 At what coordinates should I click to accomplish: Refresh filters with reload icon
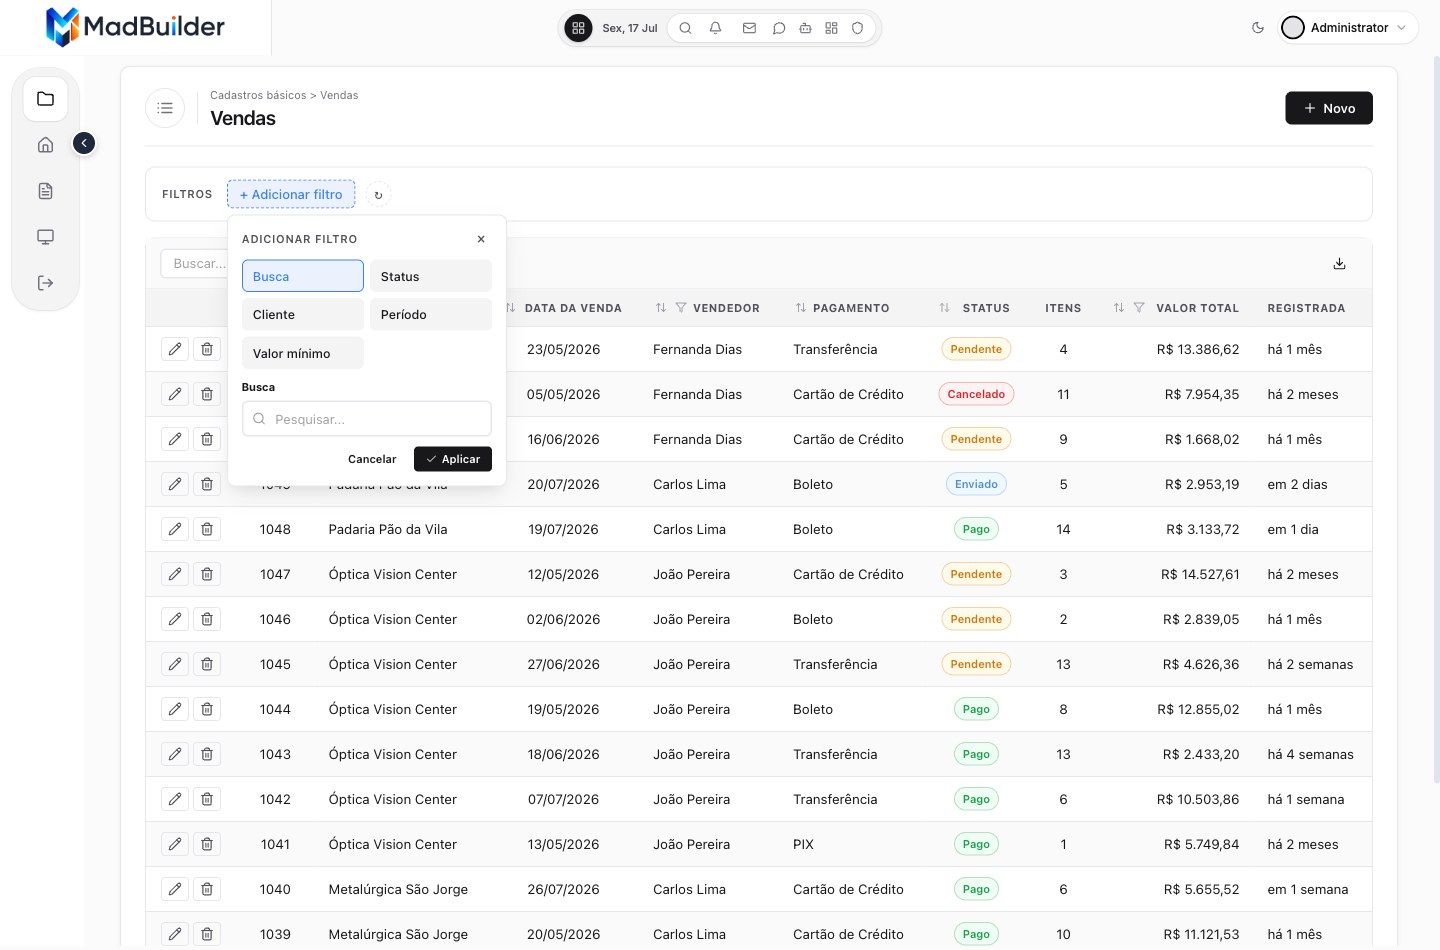click(378, 195)
